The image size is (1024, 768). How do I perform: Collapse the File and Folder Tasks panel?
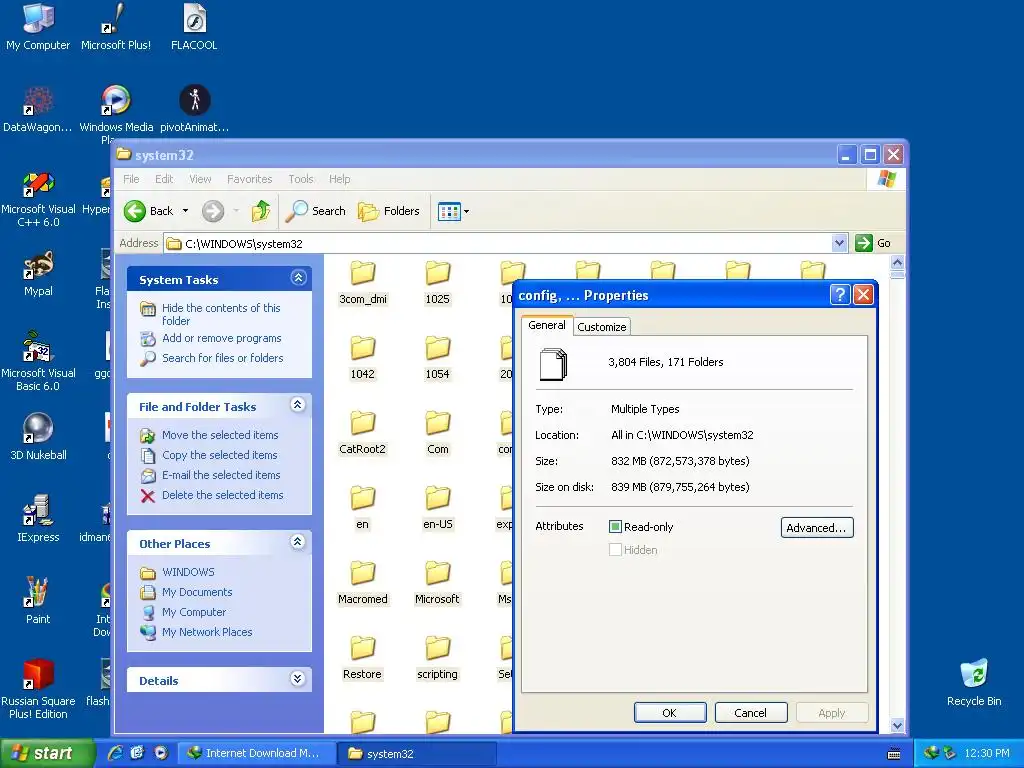298,405
